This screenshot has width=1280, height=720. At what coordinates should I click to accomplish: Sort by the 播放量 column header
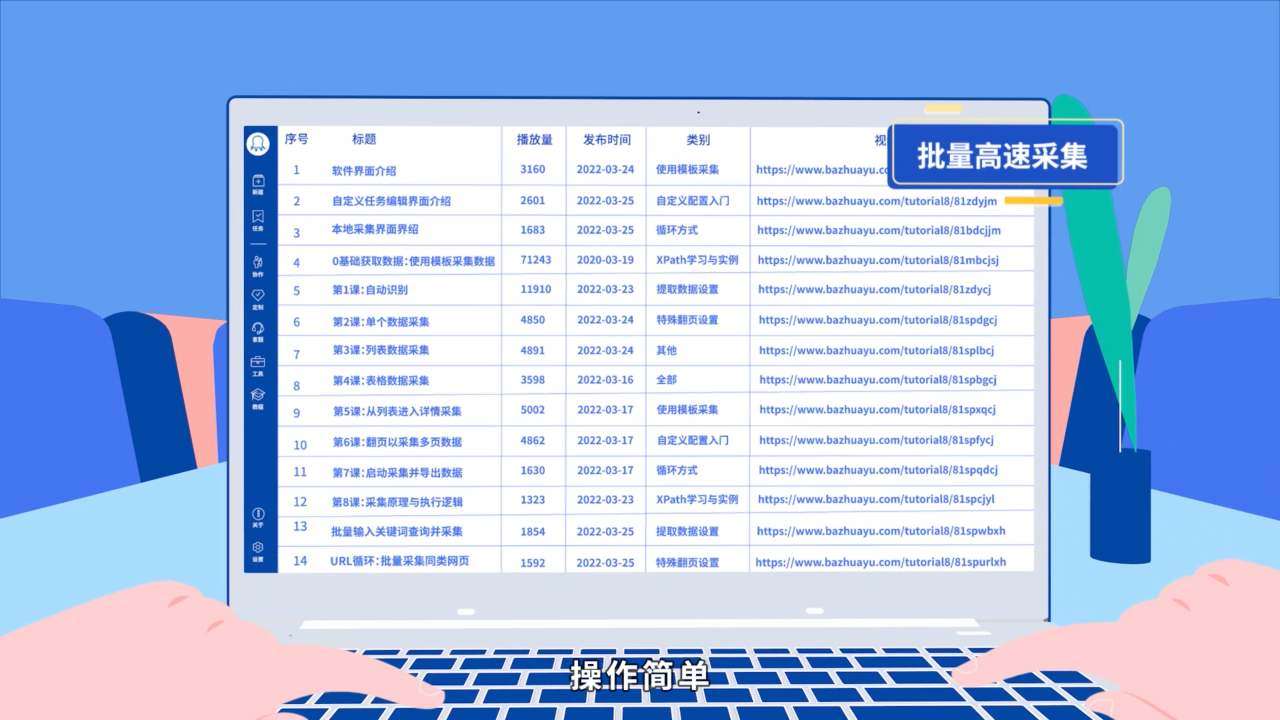533,140
